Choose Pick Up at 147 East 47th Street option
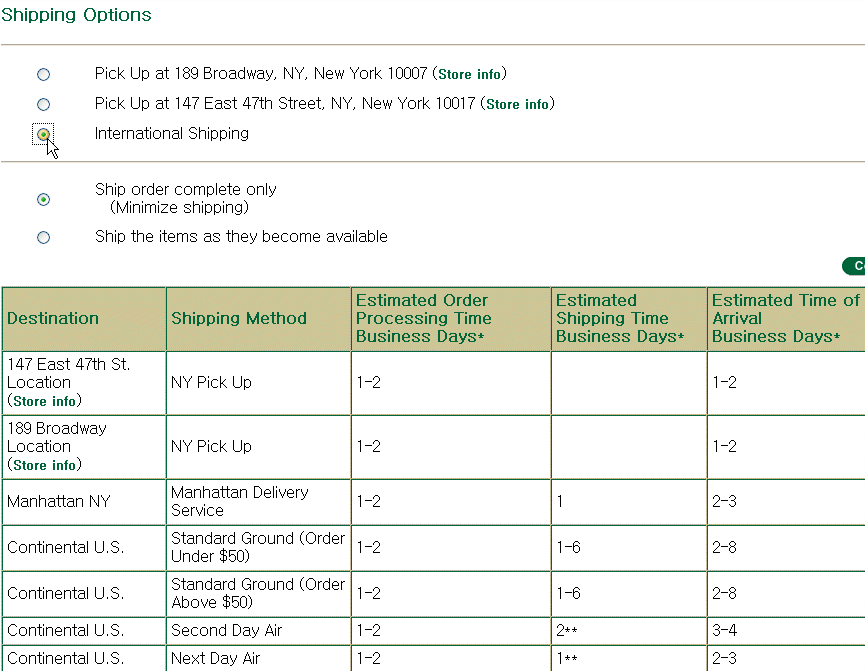This screenshot has width=865, height=671. tap(43, 104)
